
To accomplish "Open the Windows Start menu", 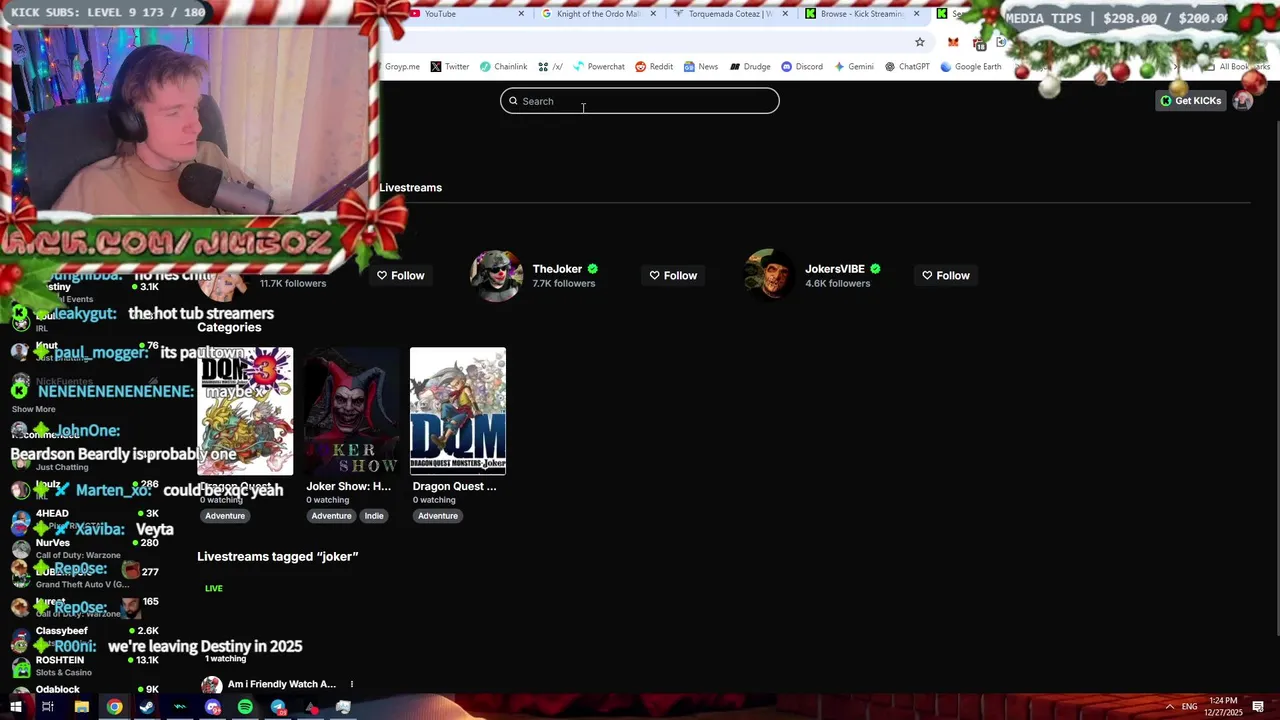I will point(15,707).
